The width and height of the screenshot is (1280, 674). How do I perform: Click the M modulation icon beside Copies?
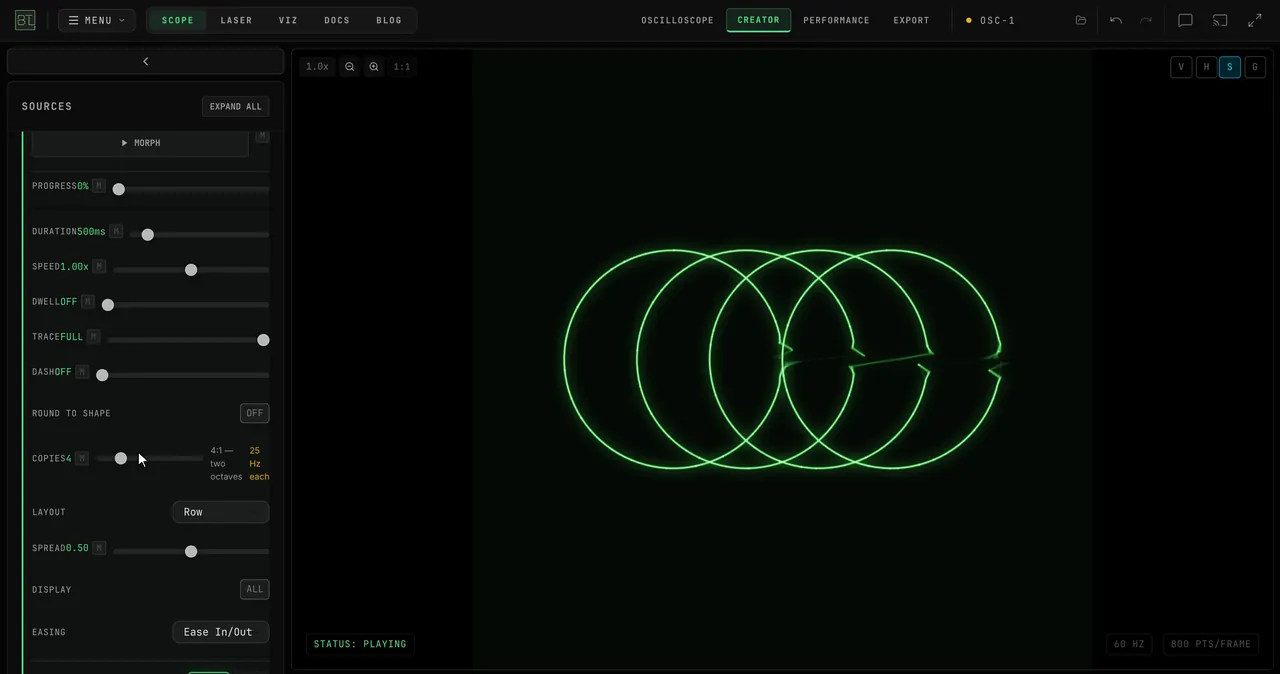coord(82,458)
